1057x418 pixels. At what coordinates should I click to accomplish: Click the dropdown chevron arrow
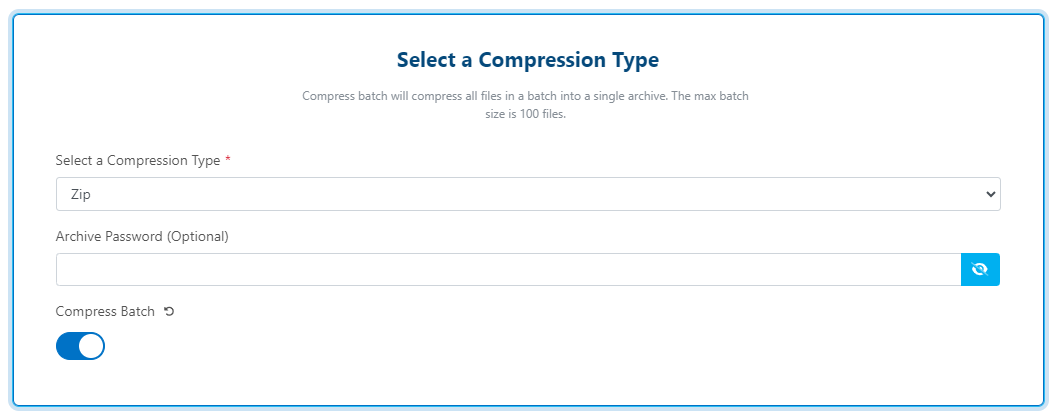pyautogui.click(x=991, y=194)
